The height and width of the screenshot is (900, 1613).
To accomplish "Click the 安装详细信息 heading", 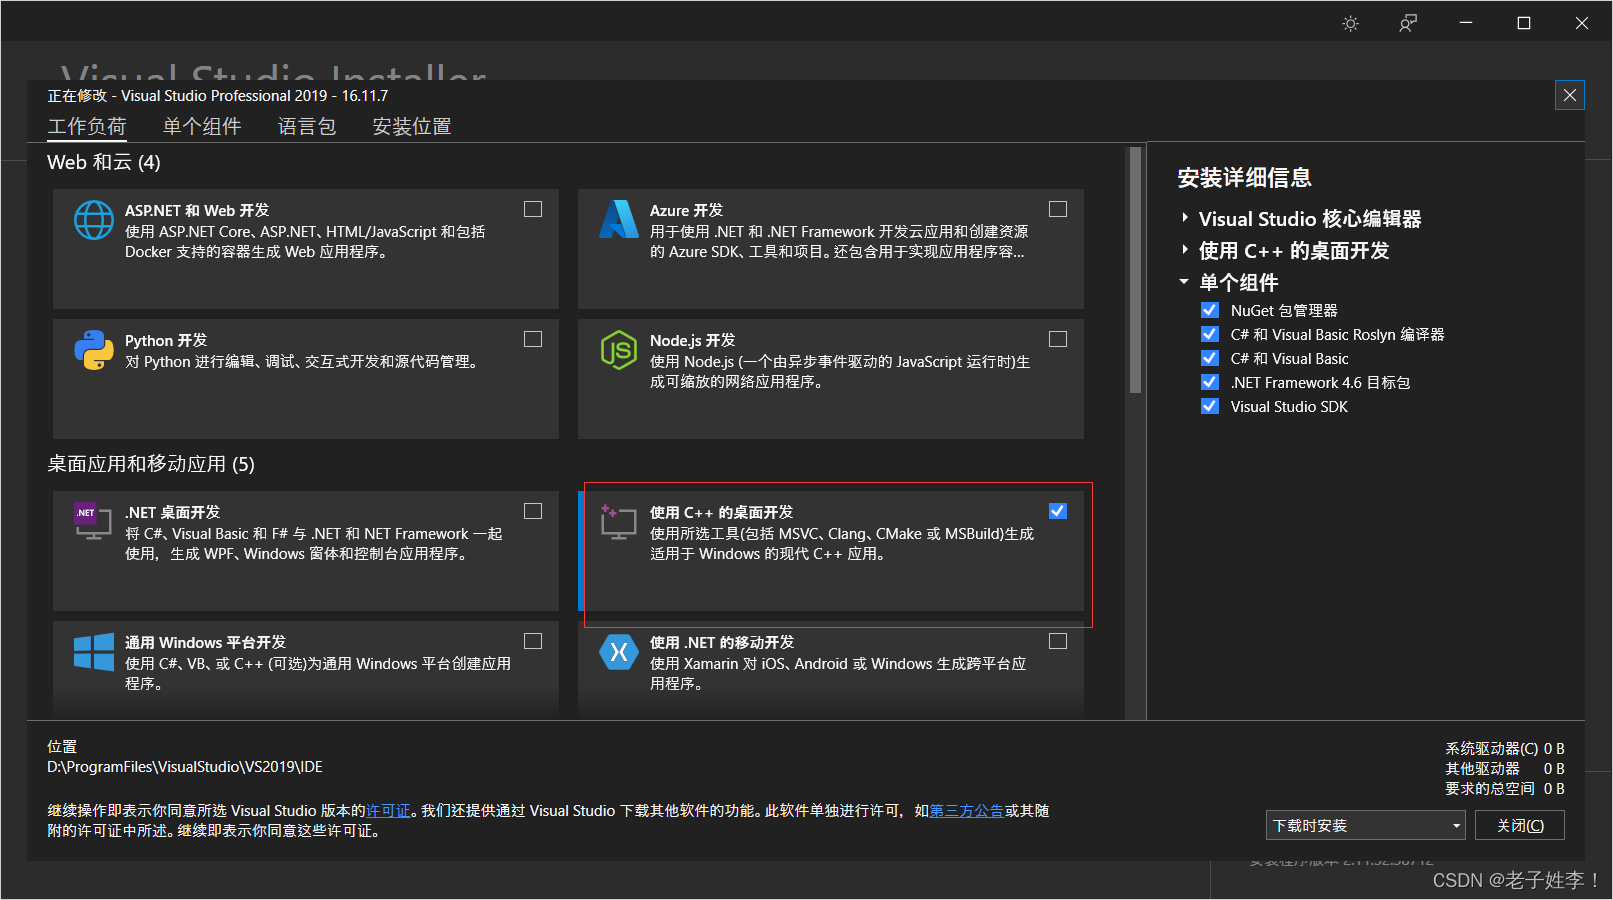I will click(1244, 178).
